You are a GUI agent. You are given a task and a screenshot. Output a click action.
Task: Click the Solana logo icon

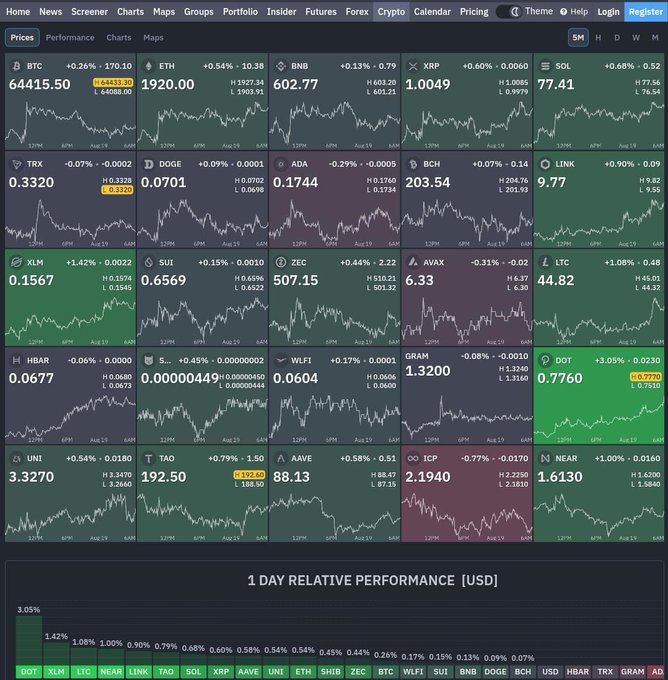(545, 66)
